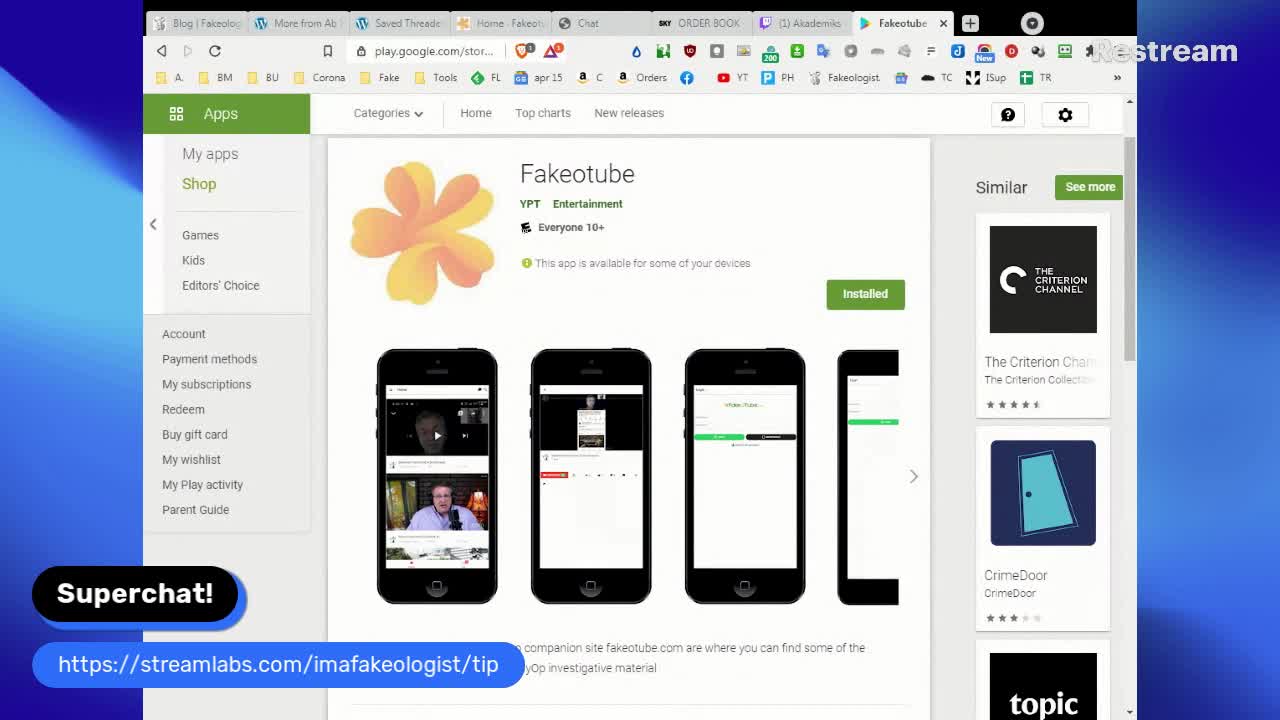Open the TR bookmark
This screenshot has width=1280, height=720.
click(1036, 77)
